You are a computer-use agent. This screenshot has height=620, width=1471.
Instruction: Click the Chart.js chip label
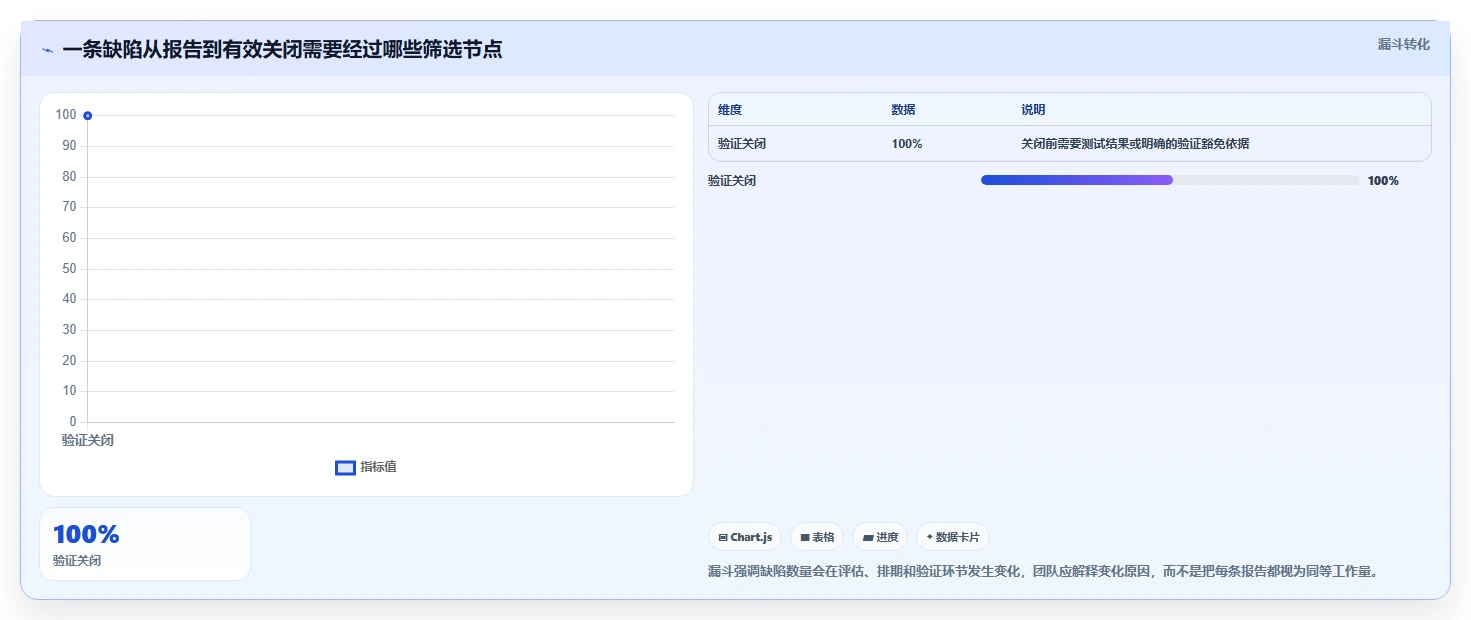tap(751, 537)
